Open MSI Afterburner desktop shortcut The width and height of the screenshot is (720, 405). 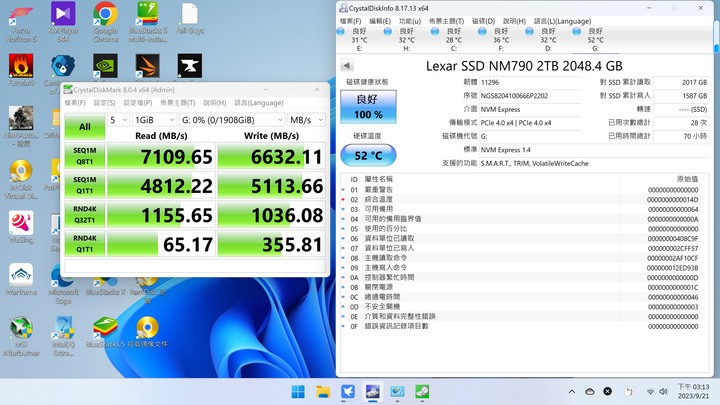[21, 336]
